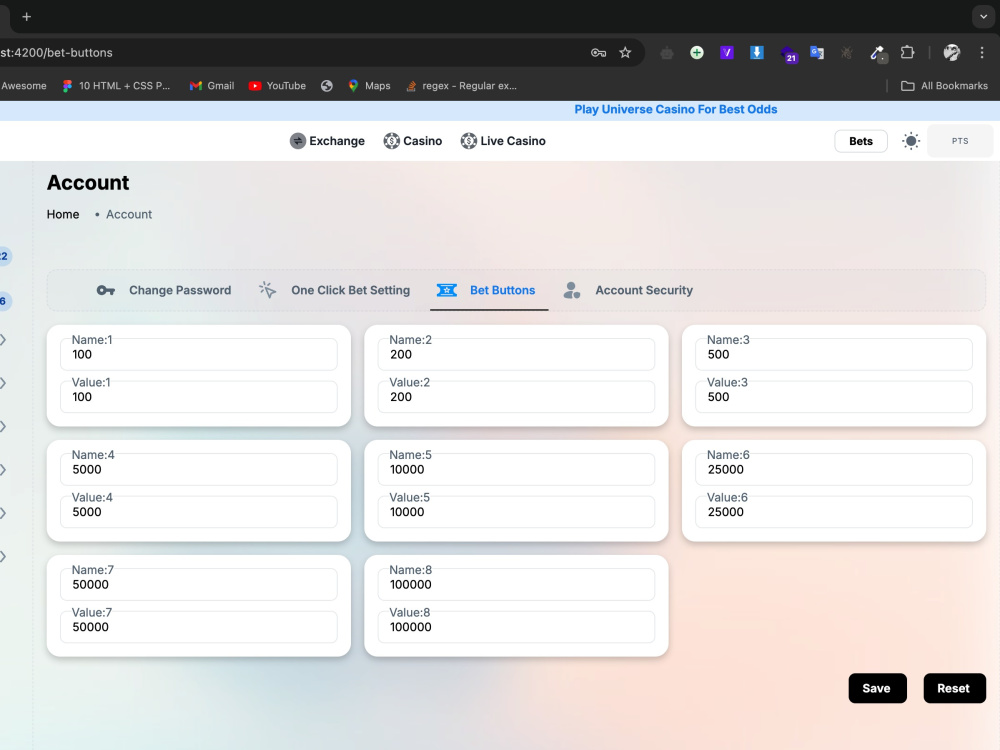Go to the Exchange section

point(327,141)
